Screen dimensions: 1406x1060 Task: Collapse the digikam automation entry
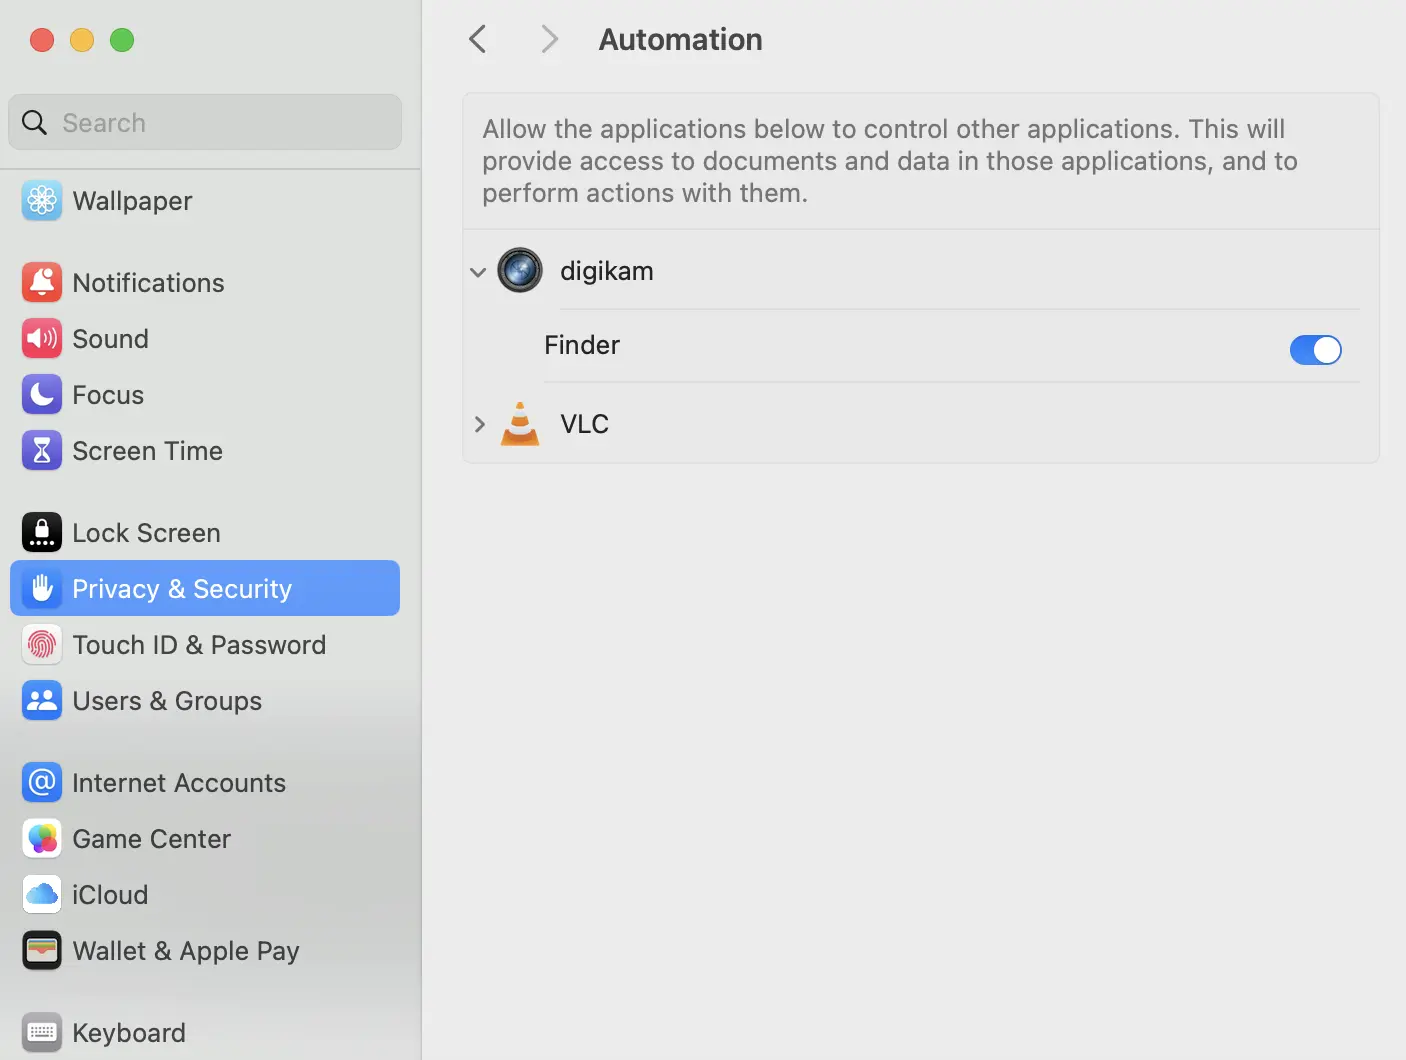tap(478, 272)
